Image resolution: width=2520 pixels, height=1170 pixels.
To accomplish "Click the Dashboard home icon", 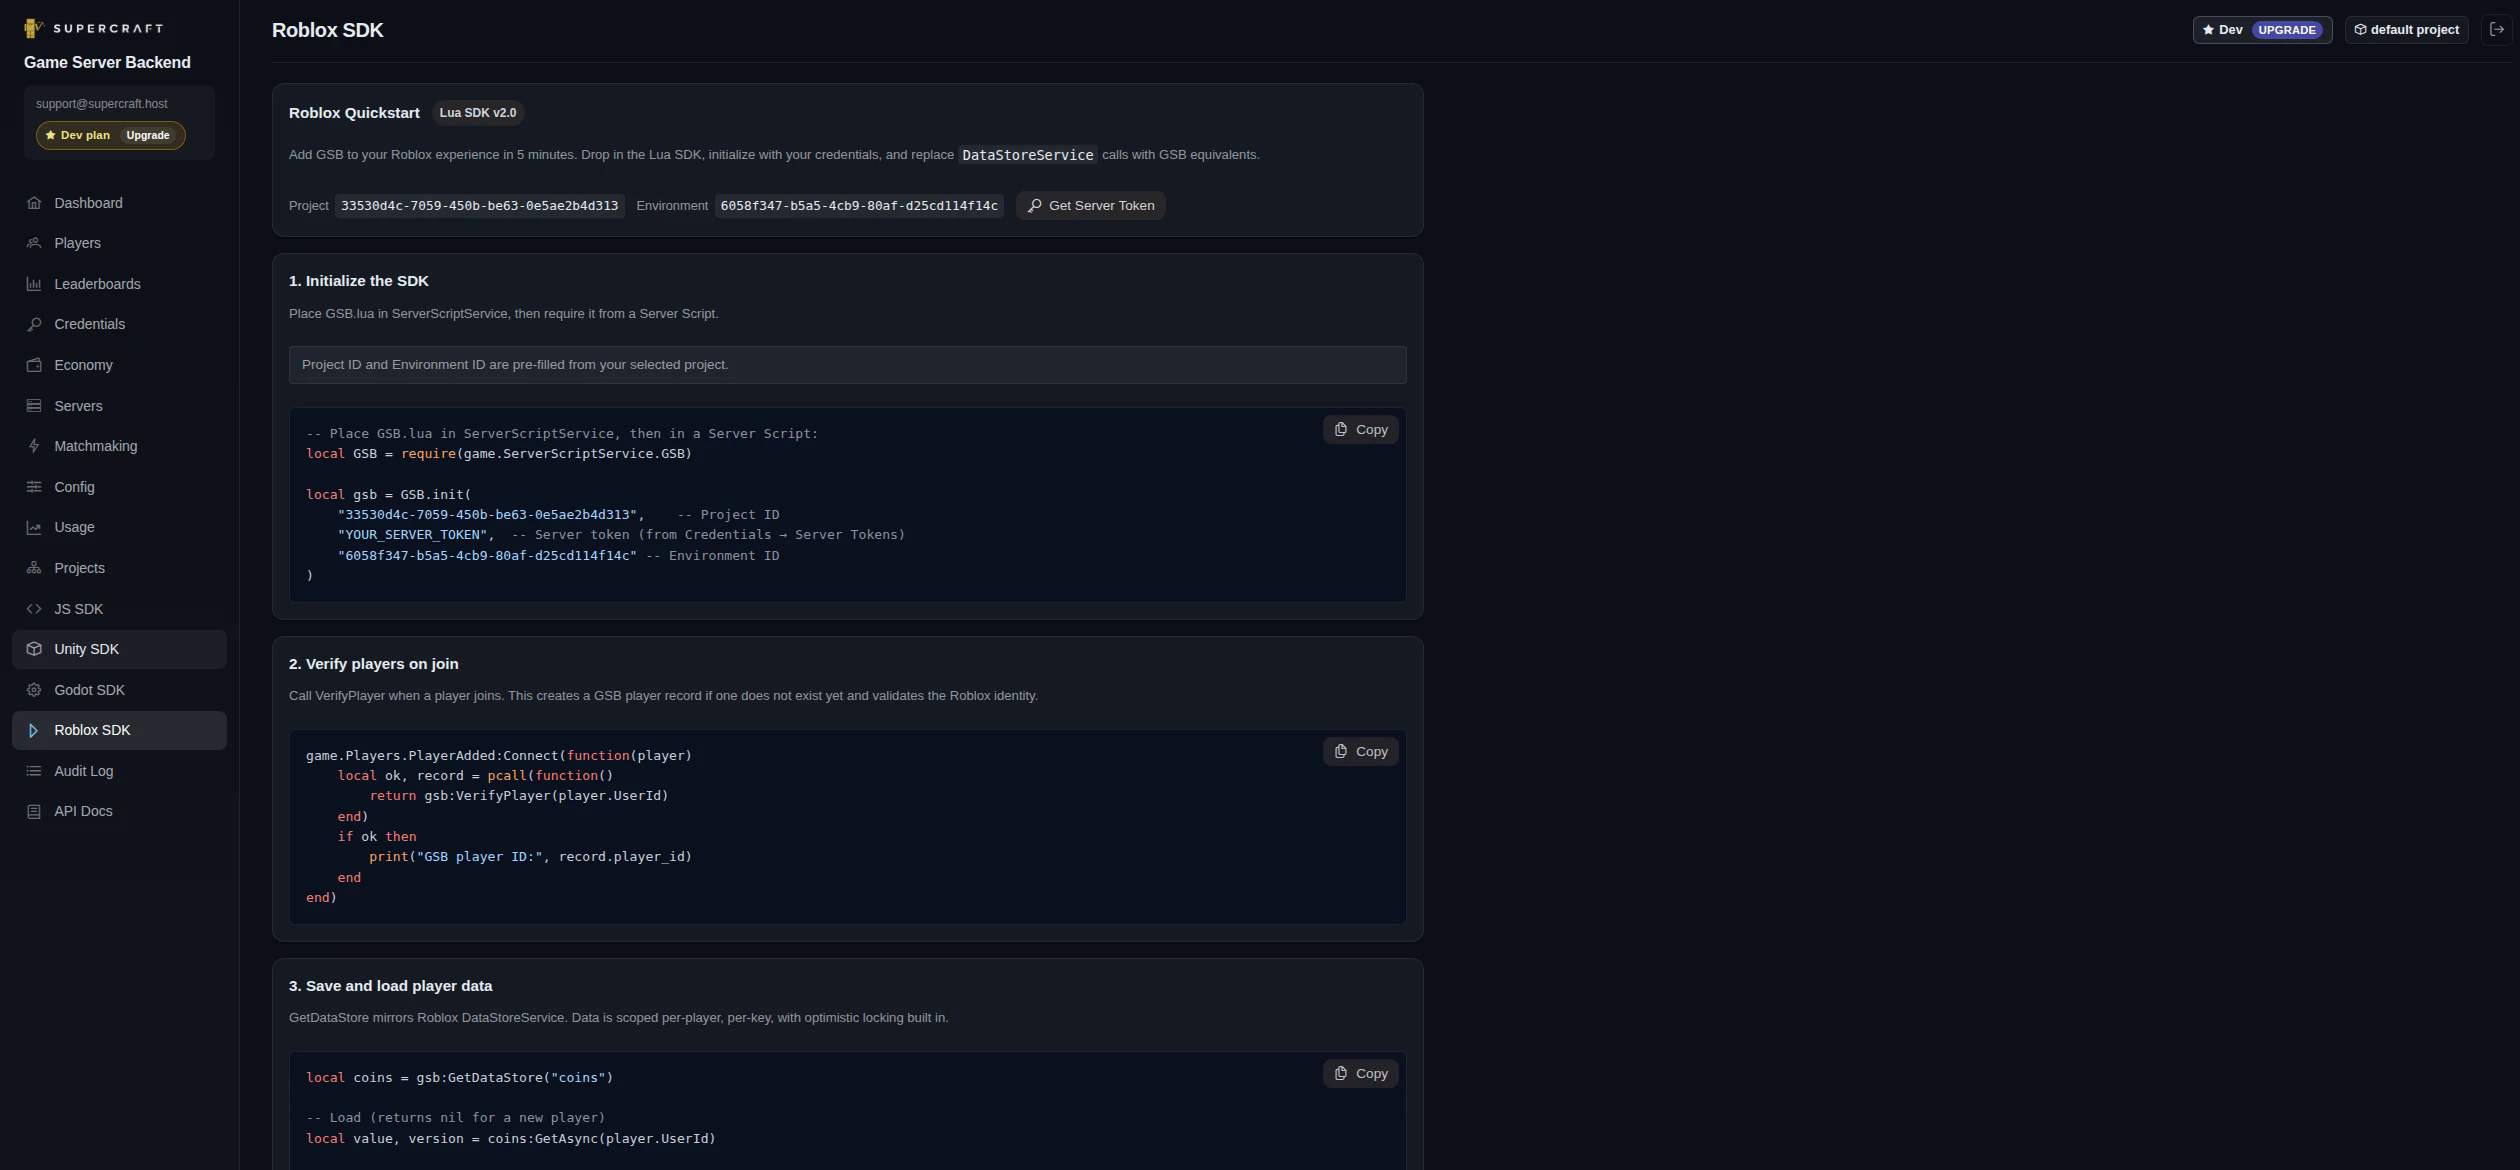I will (34, 203).
